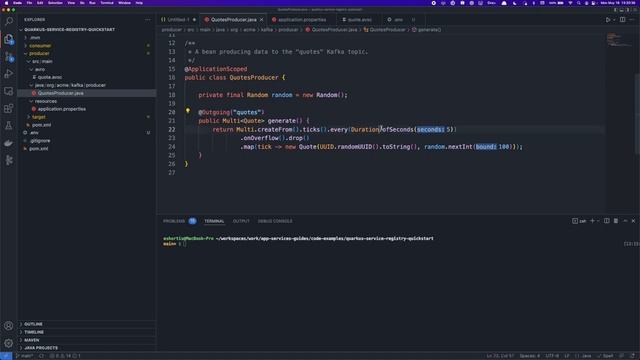Maximize the terminal panel with chevron up
The image size is (640, 360).
click(625, 221)
